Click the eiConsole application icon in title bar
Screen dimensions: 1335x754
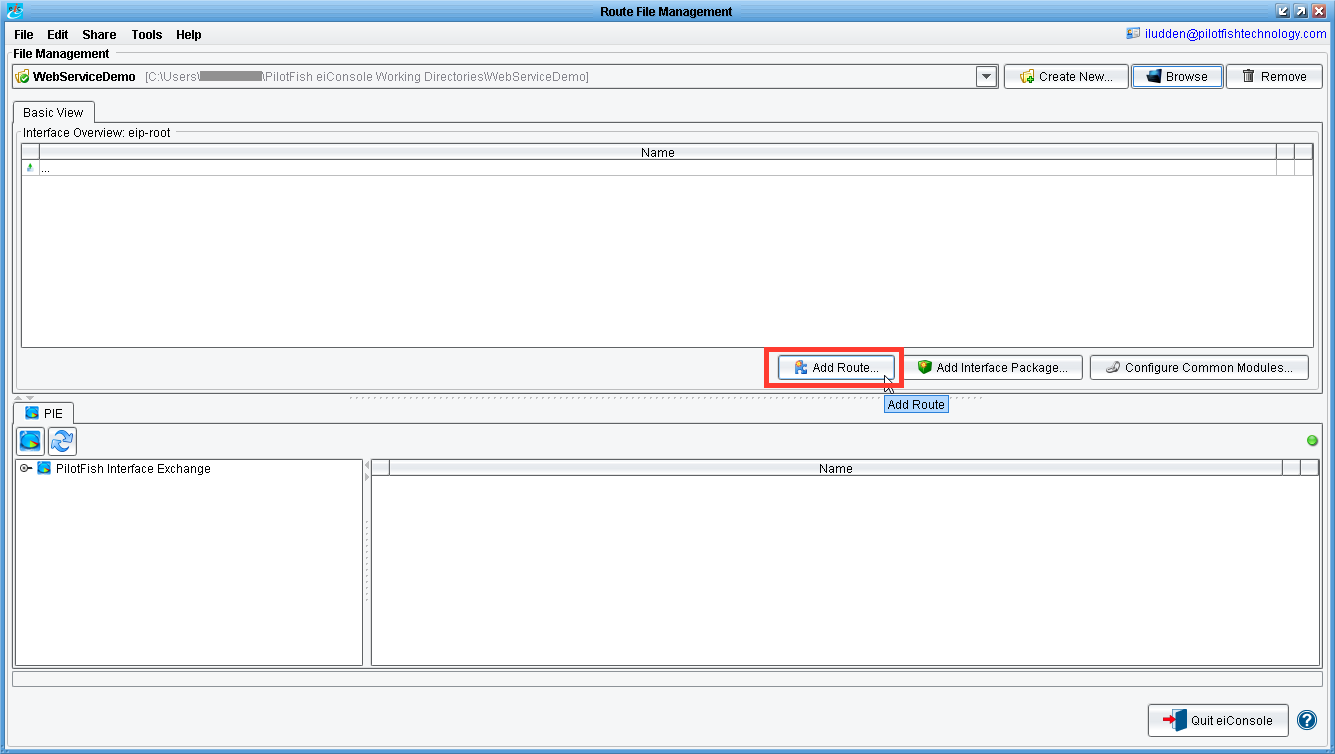[14, 11]
